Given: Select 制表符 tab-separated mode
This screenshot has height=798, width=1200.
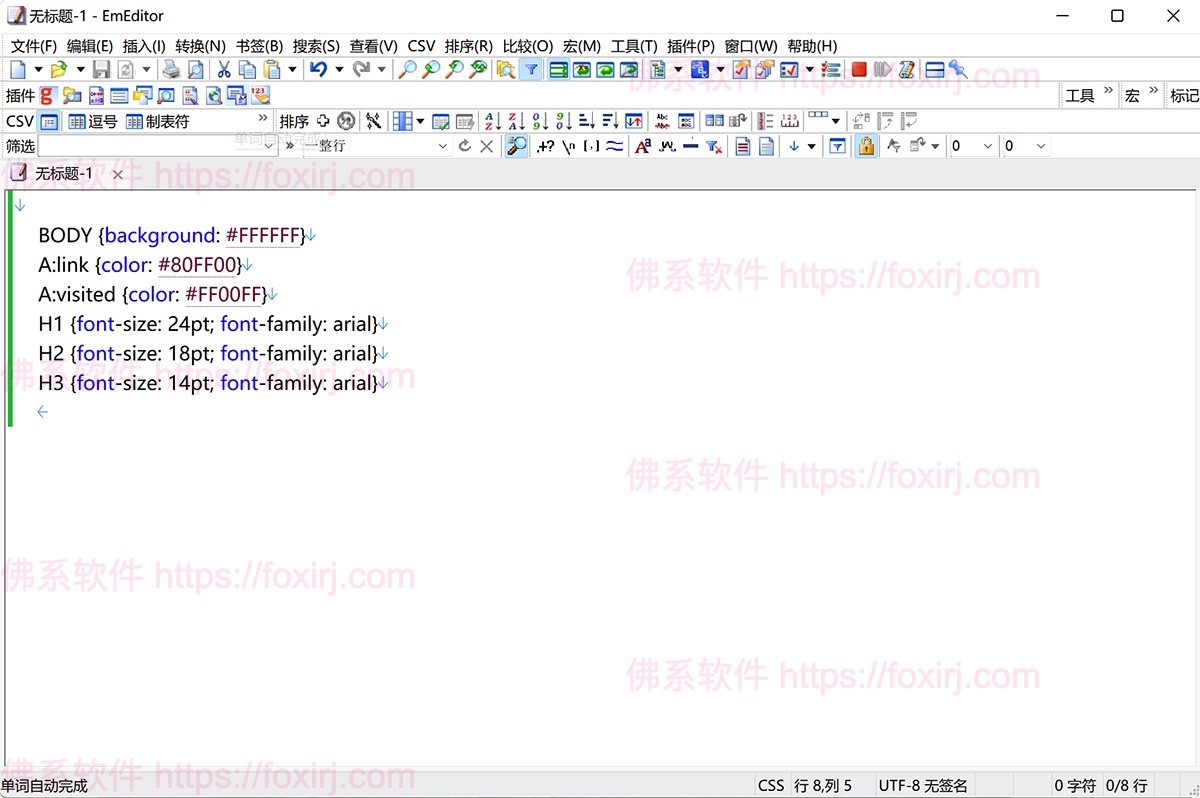Looking at the screenshot, I should (157, 121).
